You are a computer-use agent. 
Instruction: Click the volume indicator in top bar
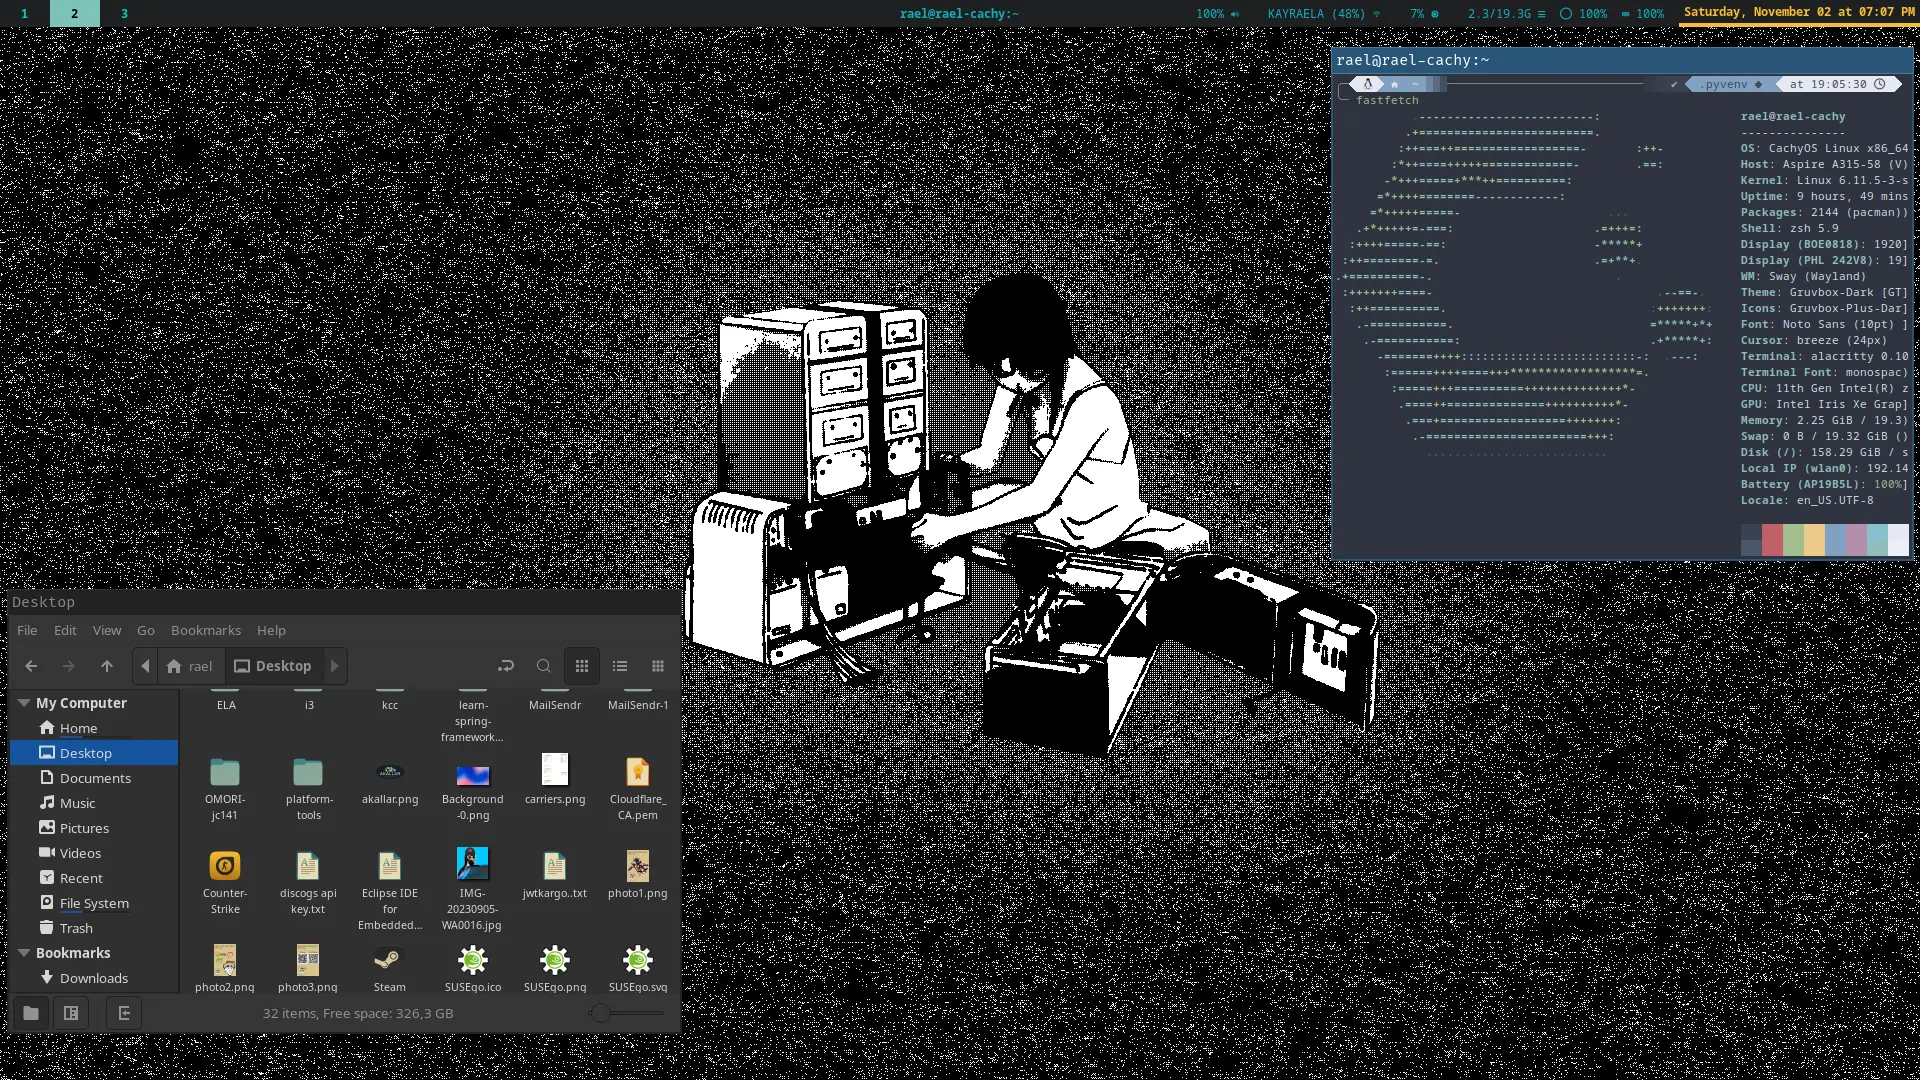tap(1218, 14)
